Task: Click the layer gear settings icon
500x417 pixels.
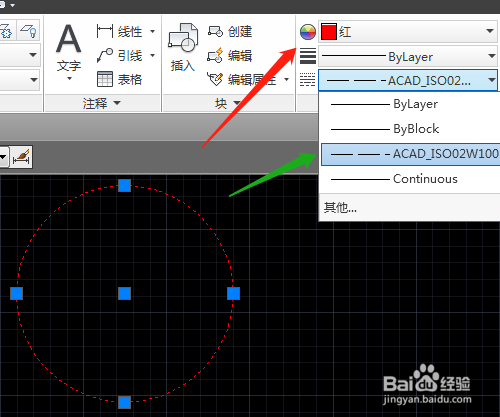Action: coord(6,31)
